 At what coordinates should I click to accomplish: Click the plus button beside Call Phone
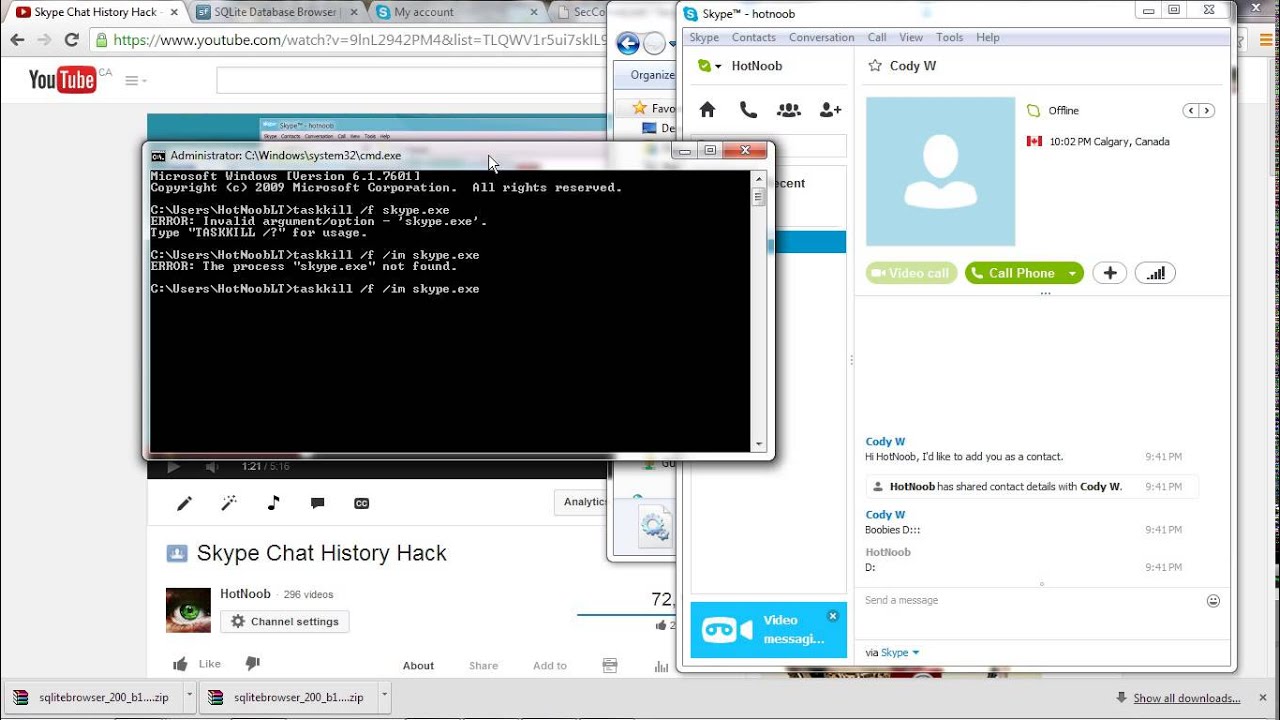pos(1110,273)
